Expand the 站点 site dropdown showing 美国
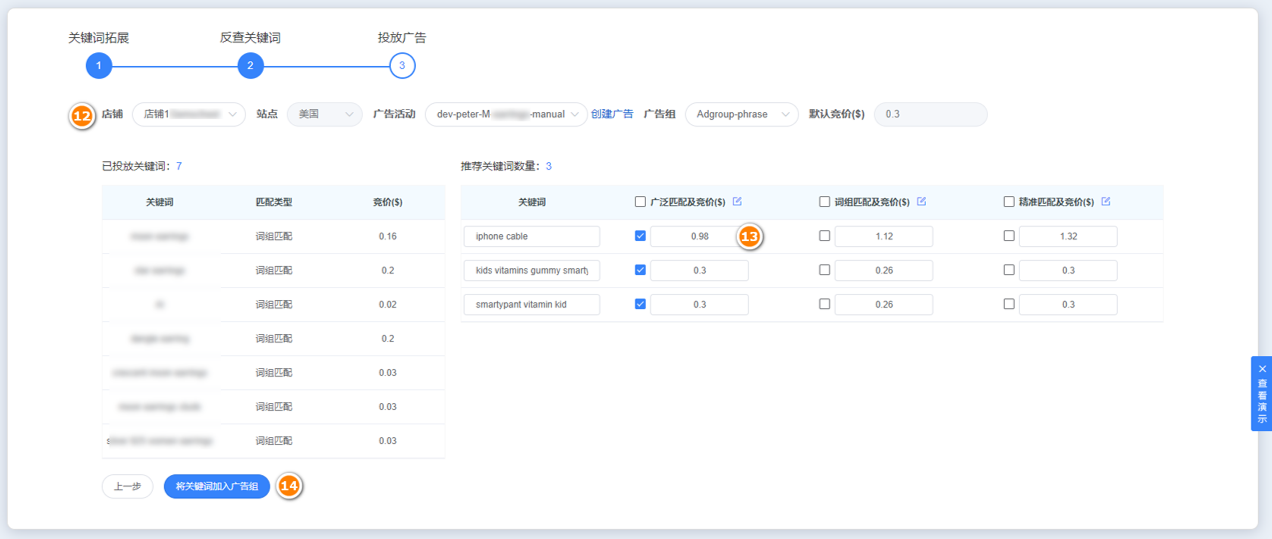This screenshot has height=539, width=1272. pos(325,114)
